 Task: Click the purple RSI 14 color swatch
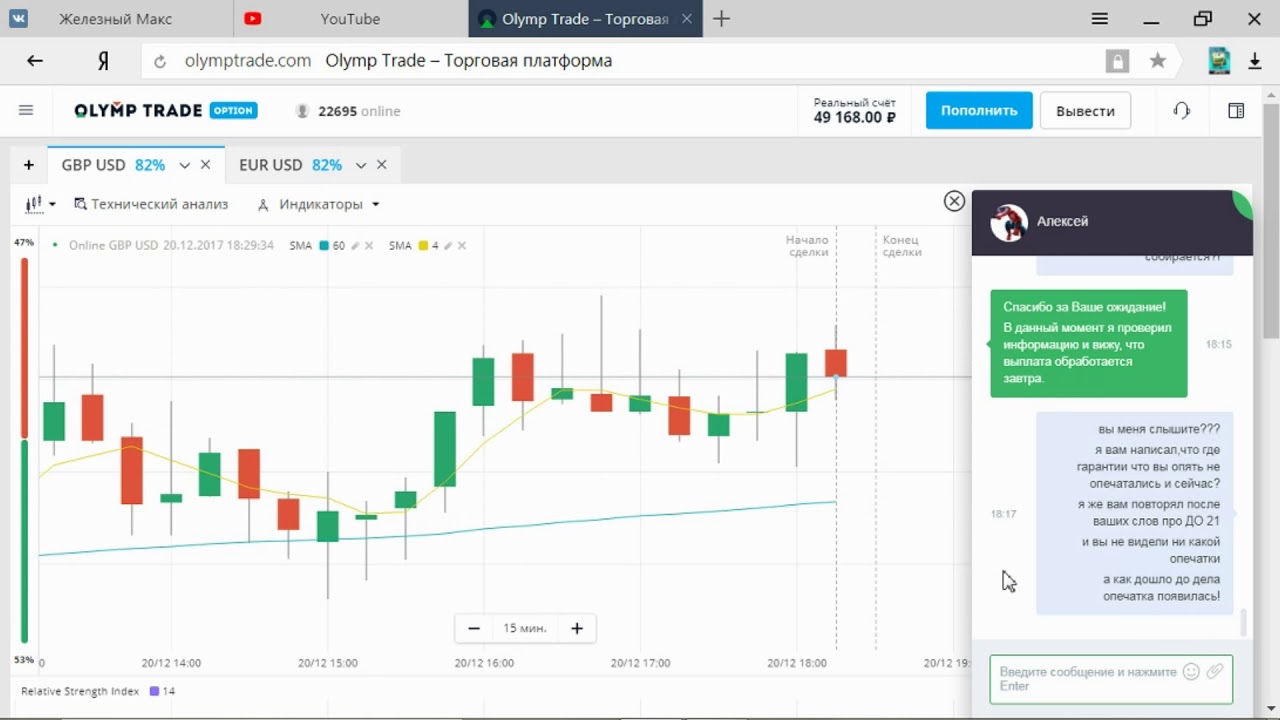(x=154, y=691)
